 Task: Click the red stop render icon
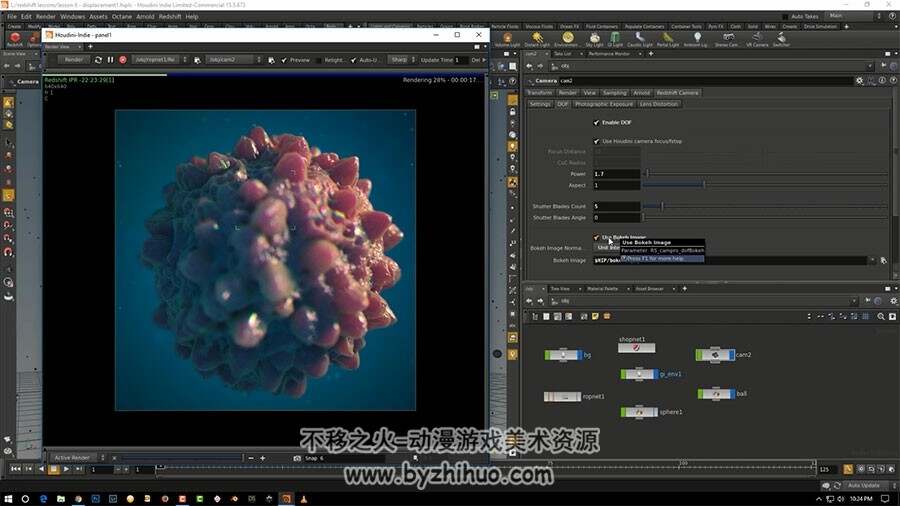click(123, 60)
